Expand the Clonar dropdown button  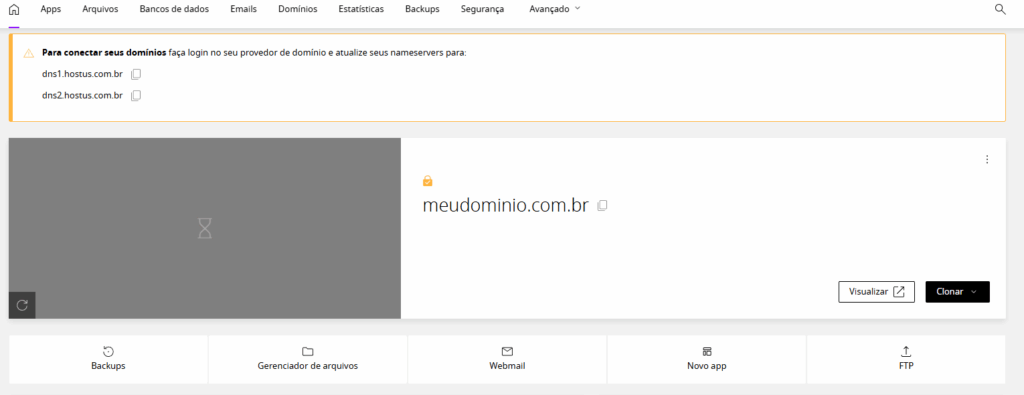[957, 292]
